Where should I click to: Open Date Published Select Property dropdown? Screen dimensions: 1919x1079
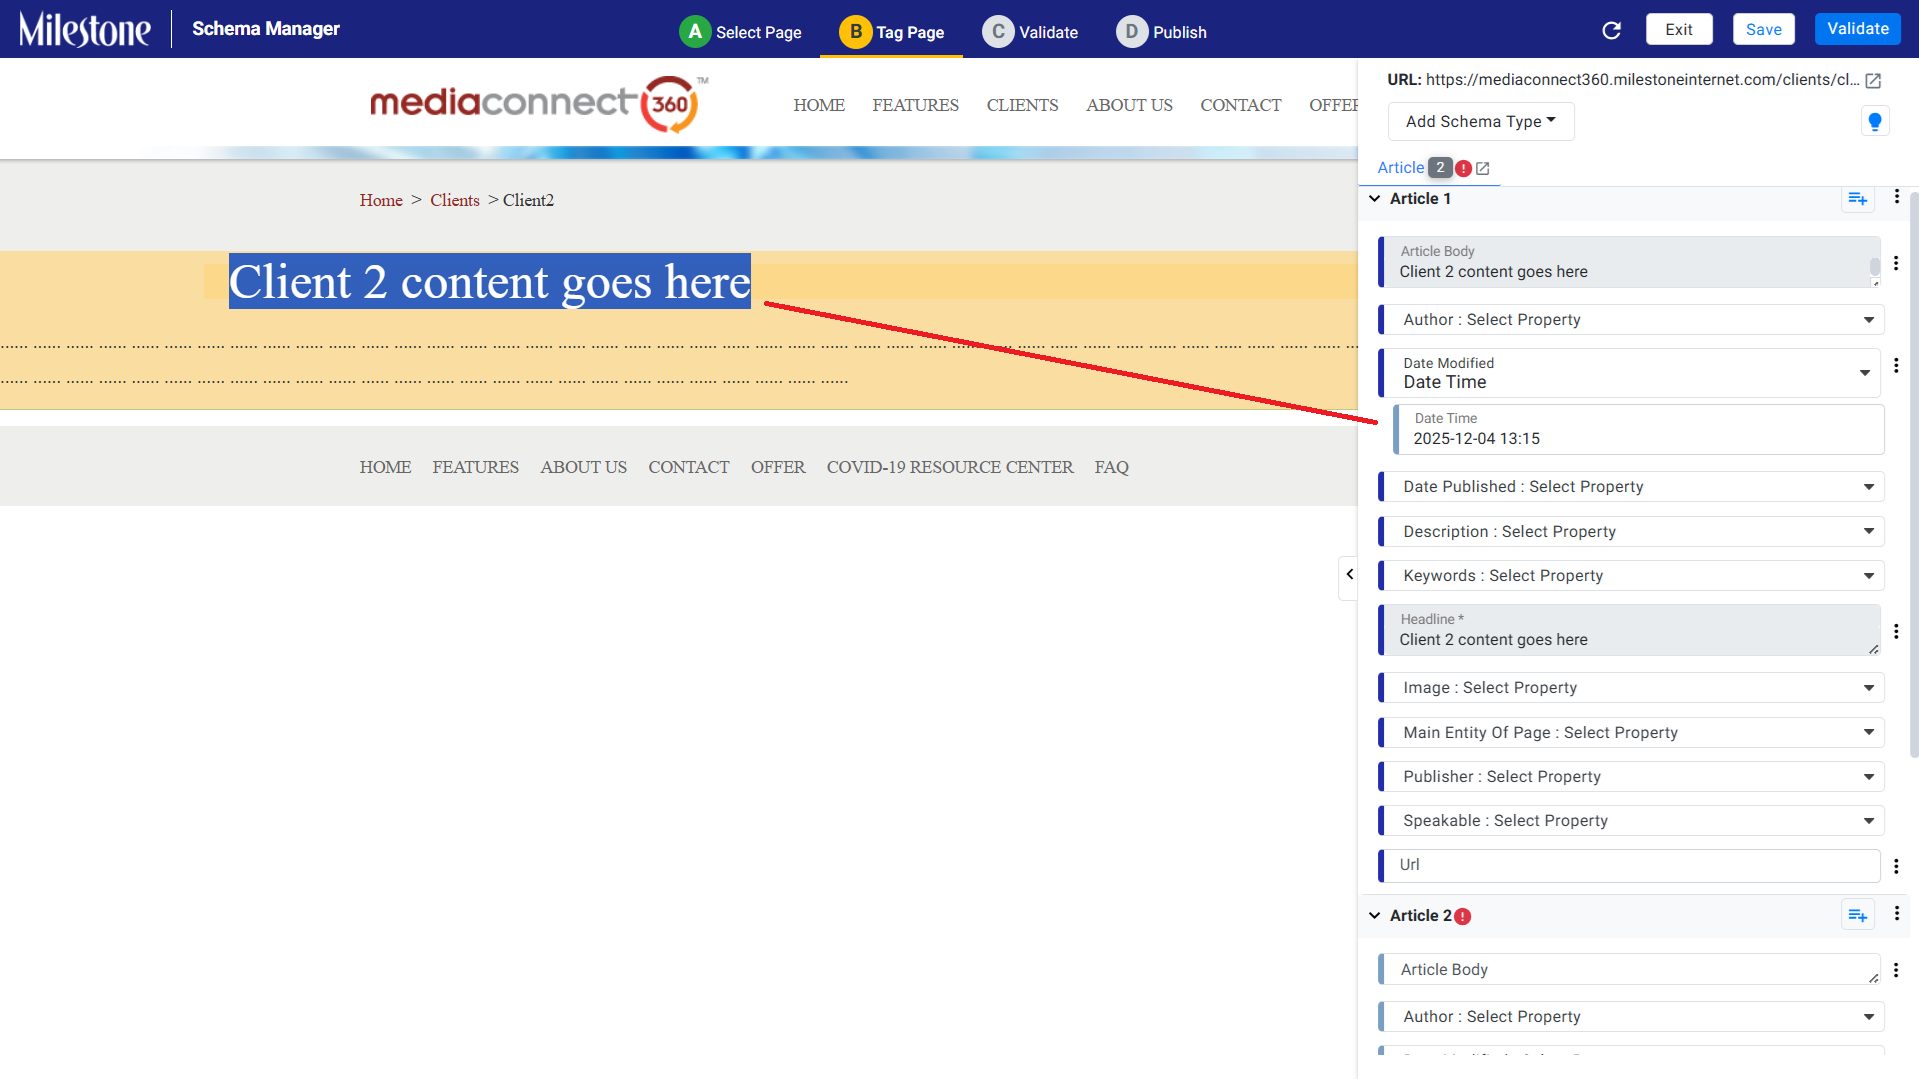[x=1631, y=487]
